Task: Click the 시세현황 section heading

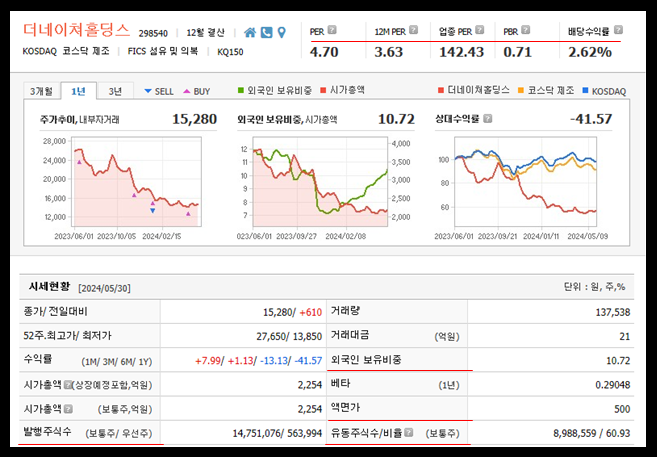Action: 49,287
